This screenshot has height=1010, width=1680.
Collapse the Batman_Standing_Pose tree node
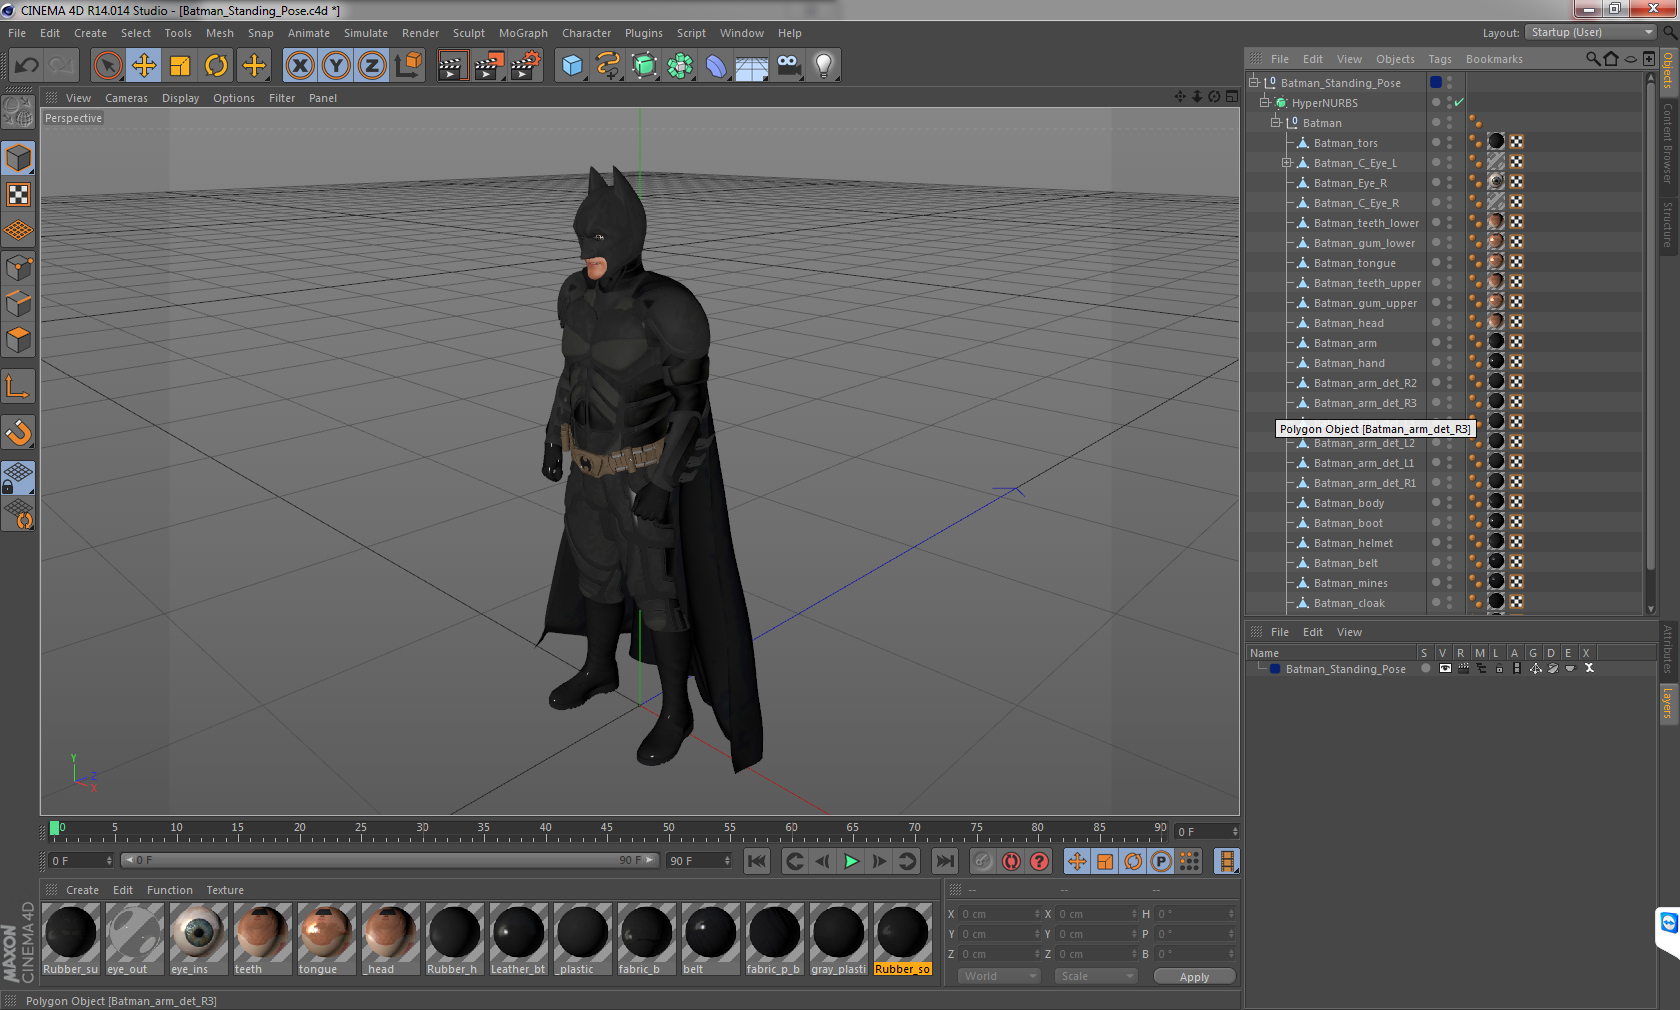click(1254, 82)
